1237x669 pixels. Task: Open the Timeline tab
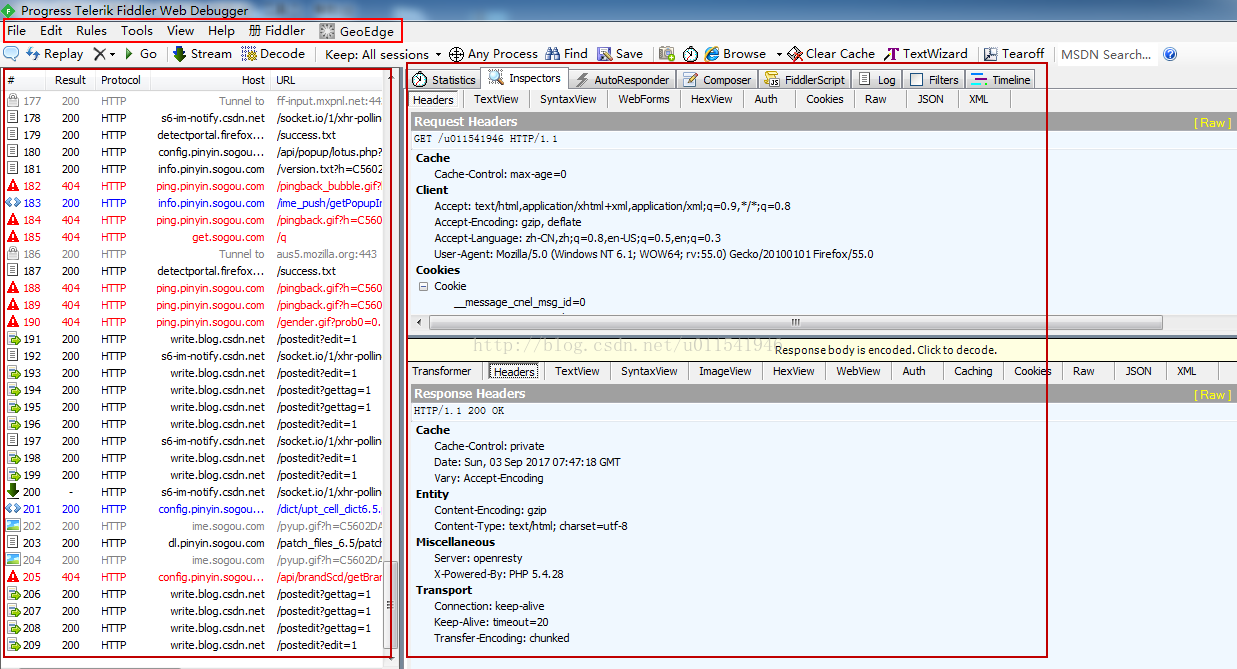1000,80
